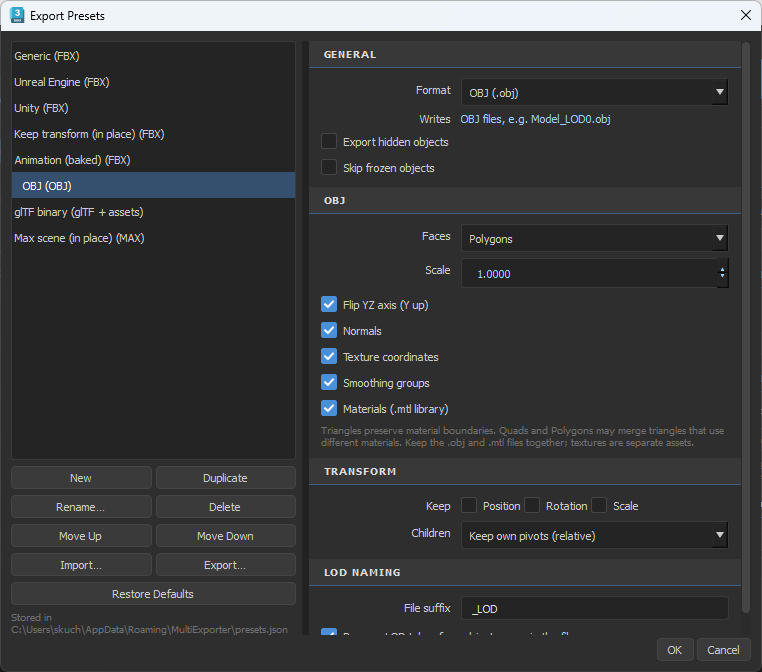Click the 3ds Max app icon in title bar
Screen dimensions: 762x672
coord(17,15)
